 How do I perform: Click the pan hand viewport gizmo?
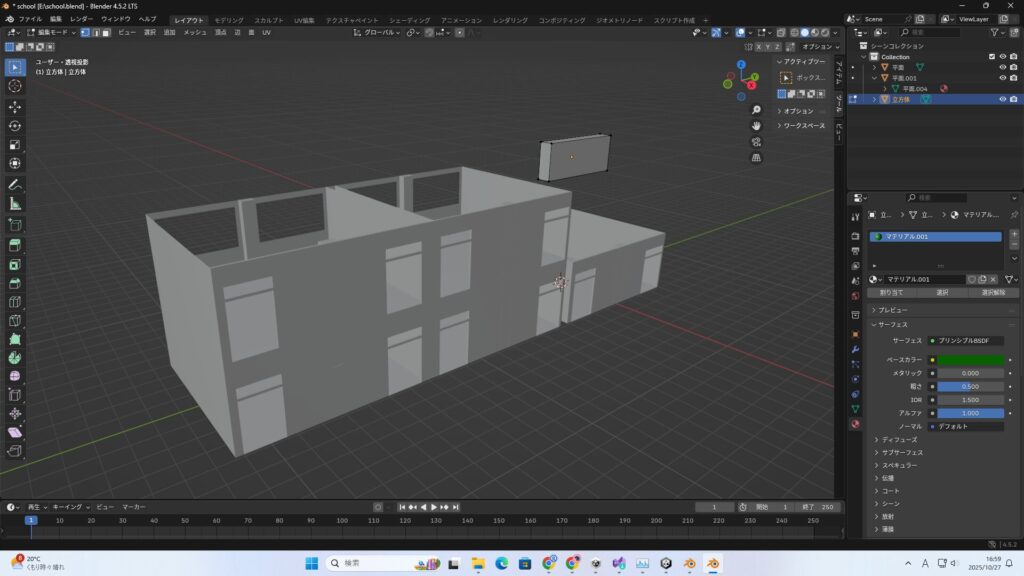pos(757,125)
